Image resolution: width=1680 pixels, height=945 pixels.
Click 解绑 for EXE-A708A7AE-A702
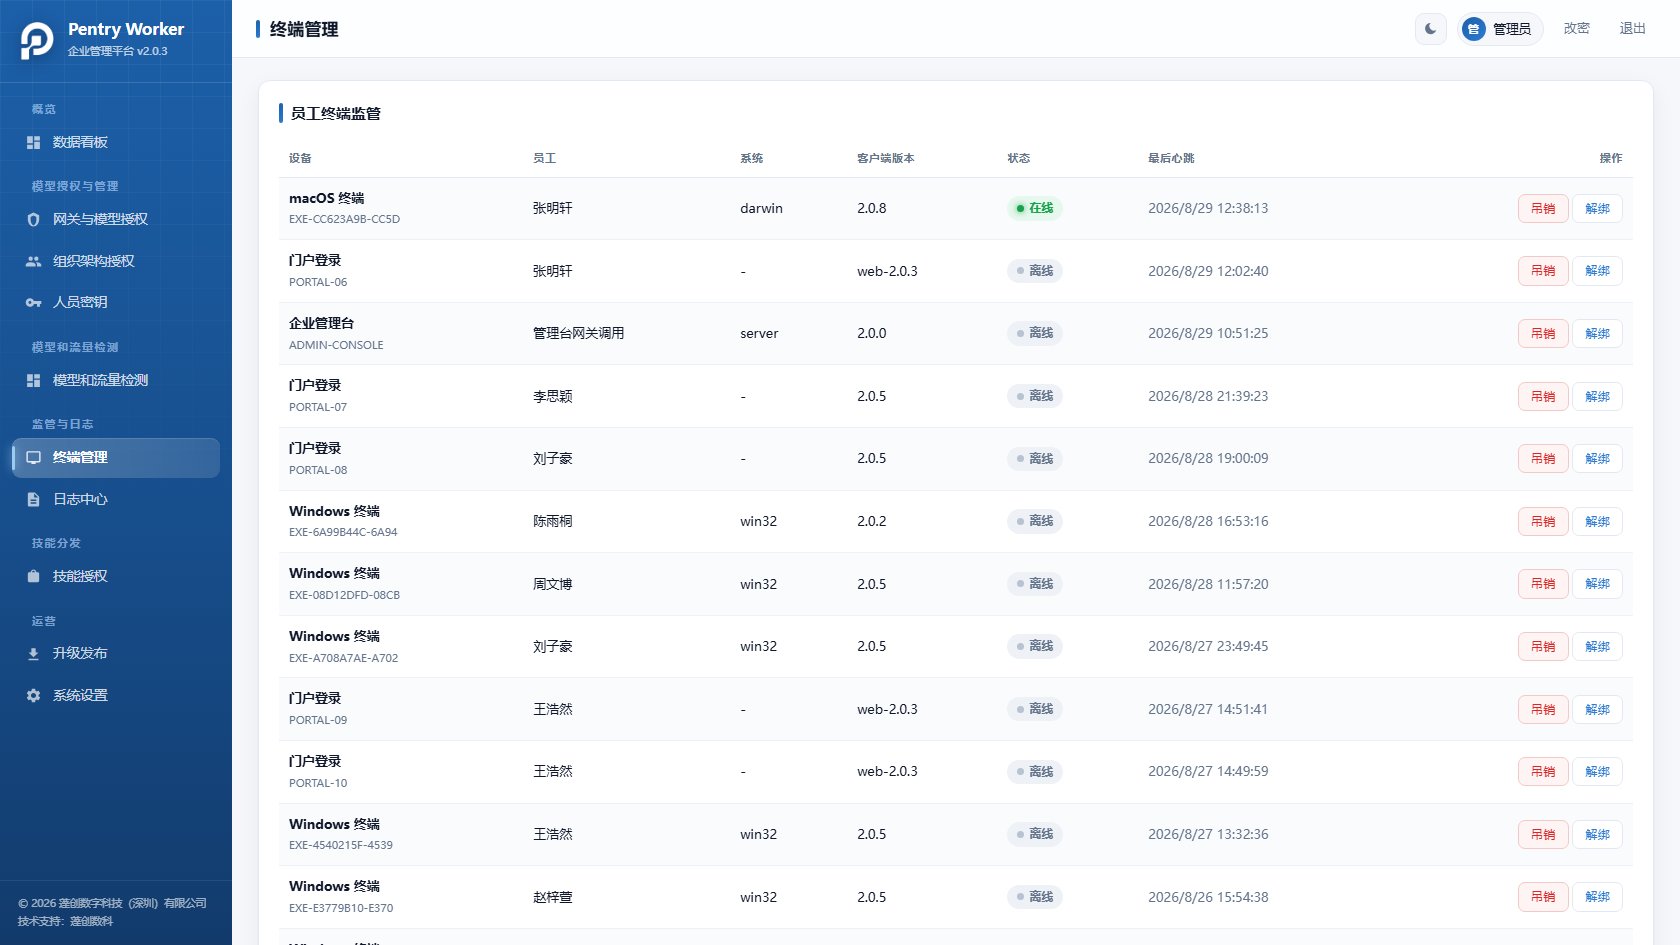[x=1597, y=647]
